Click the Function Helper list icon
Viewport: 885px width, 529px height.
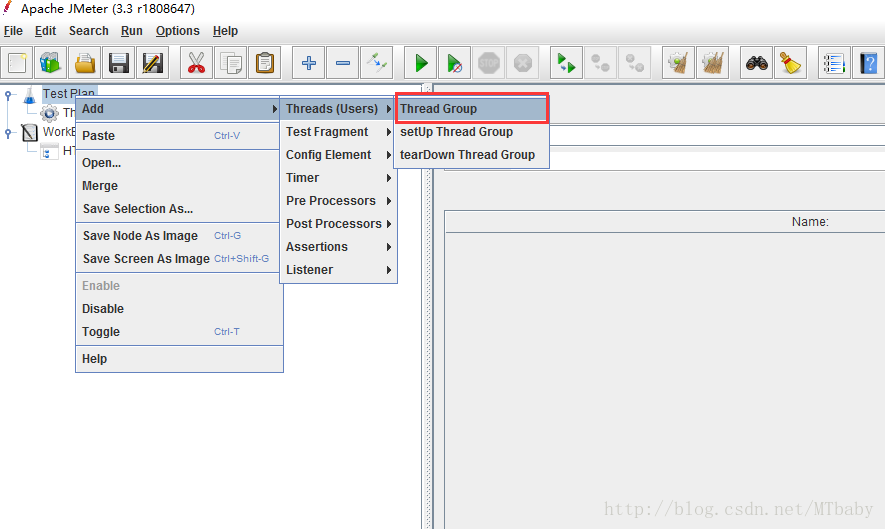pos(834,63)
